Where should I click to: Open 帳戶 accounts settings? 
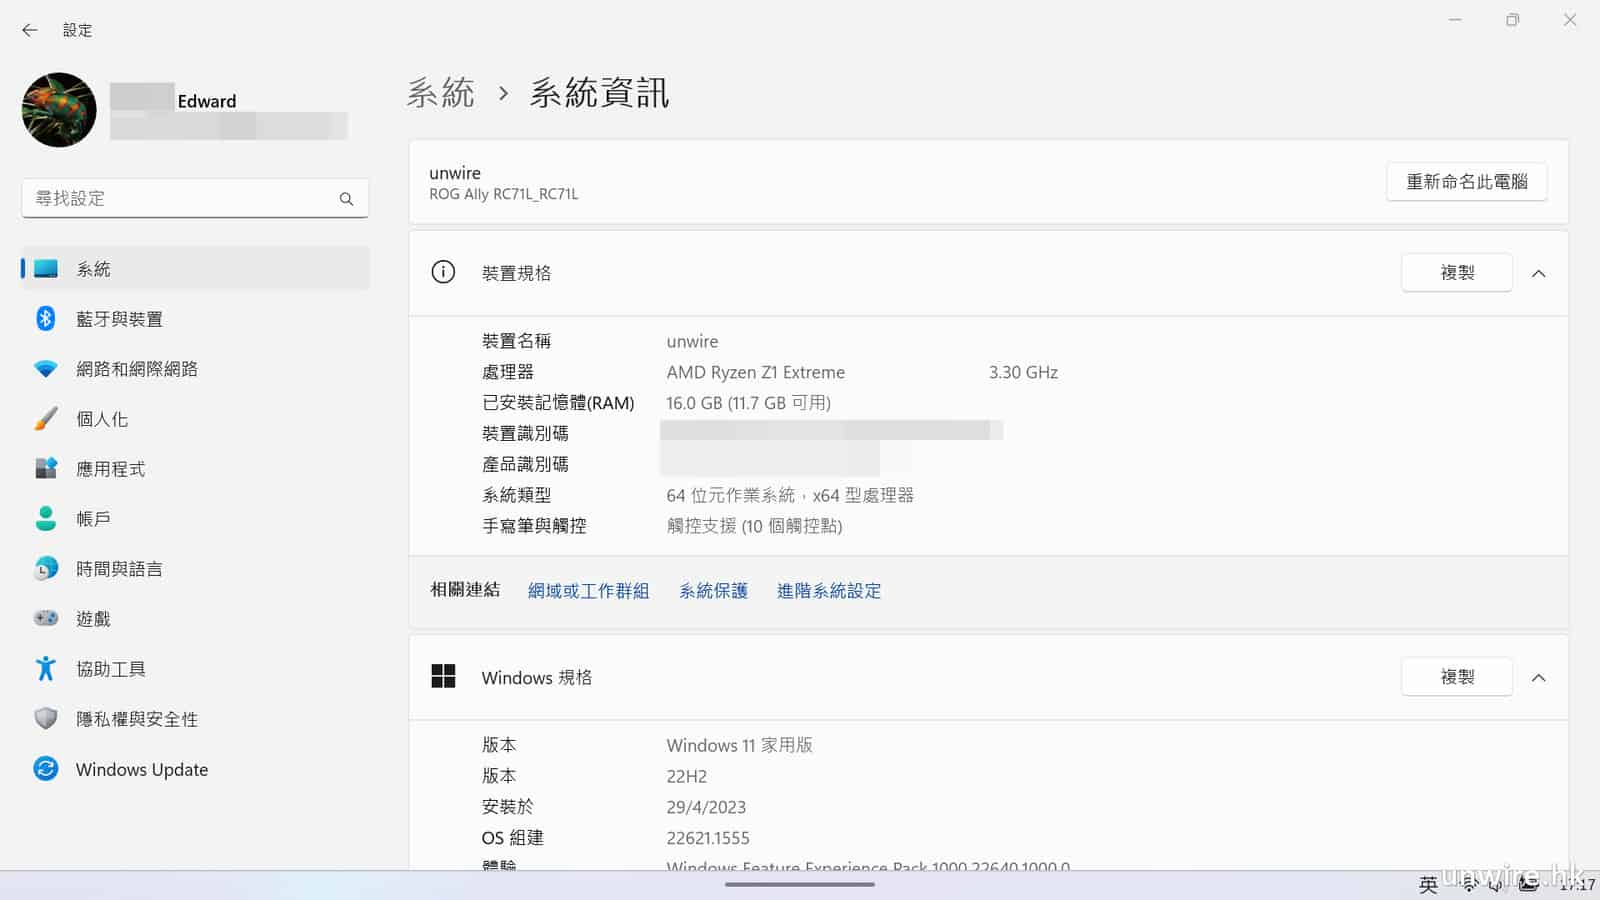[93, 519]
